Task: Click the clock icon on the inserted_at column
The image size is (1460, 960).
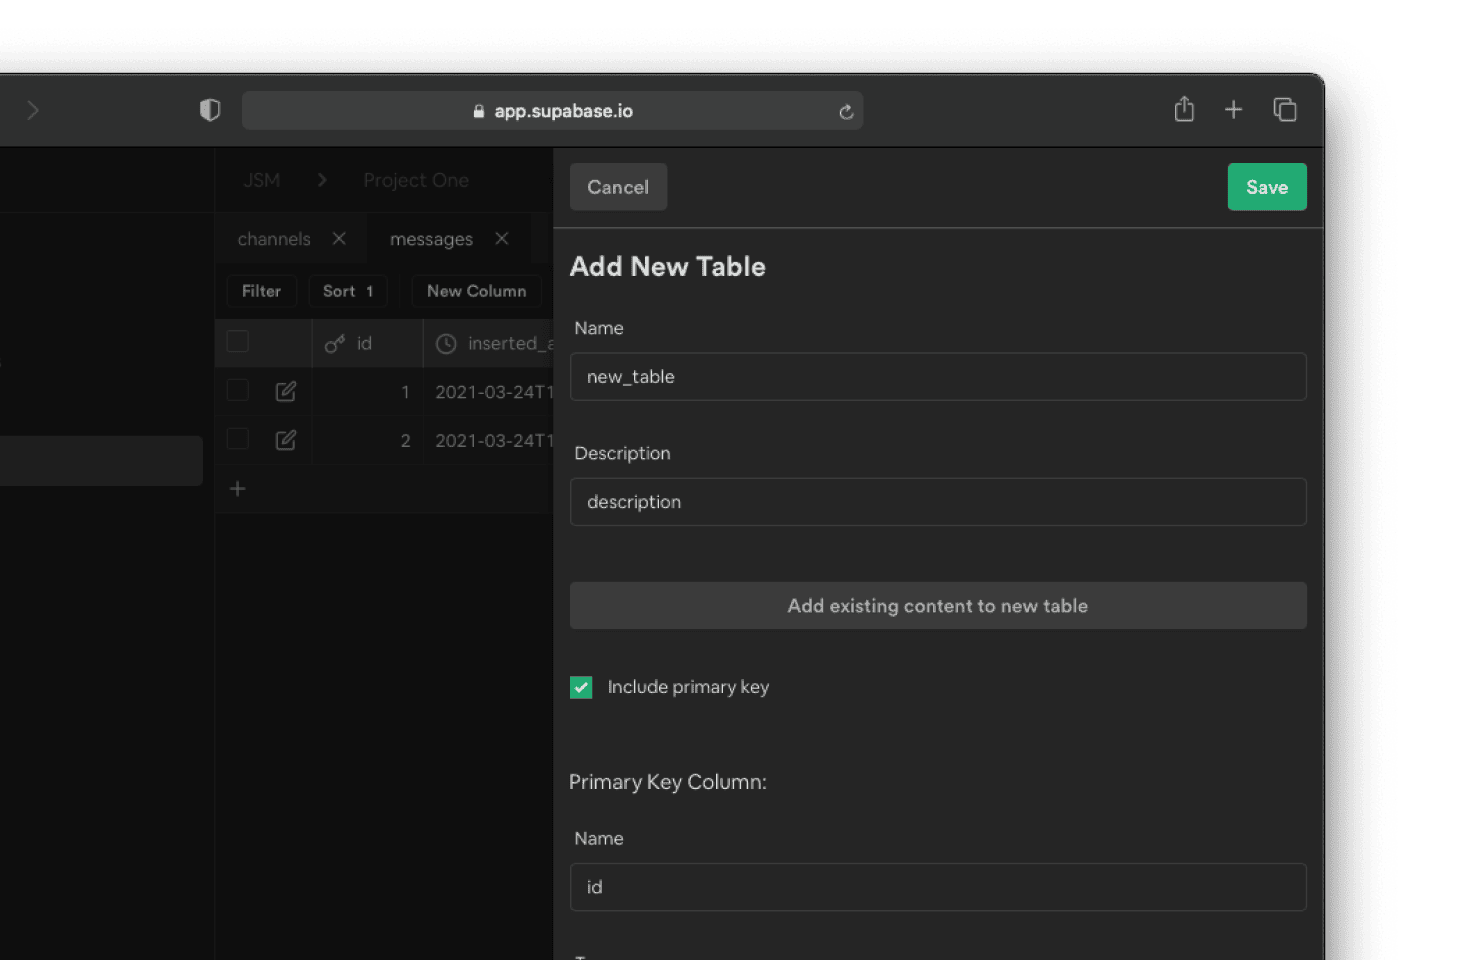Action: click(445, 343)
